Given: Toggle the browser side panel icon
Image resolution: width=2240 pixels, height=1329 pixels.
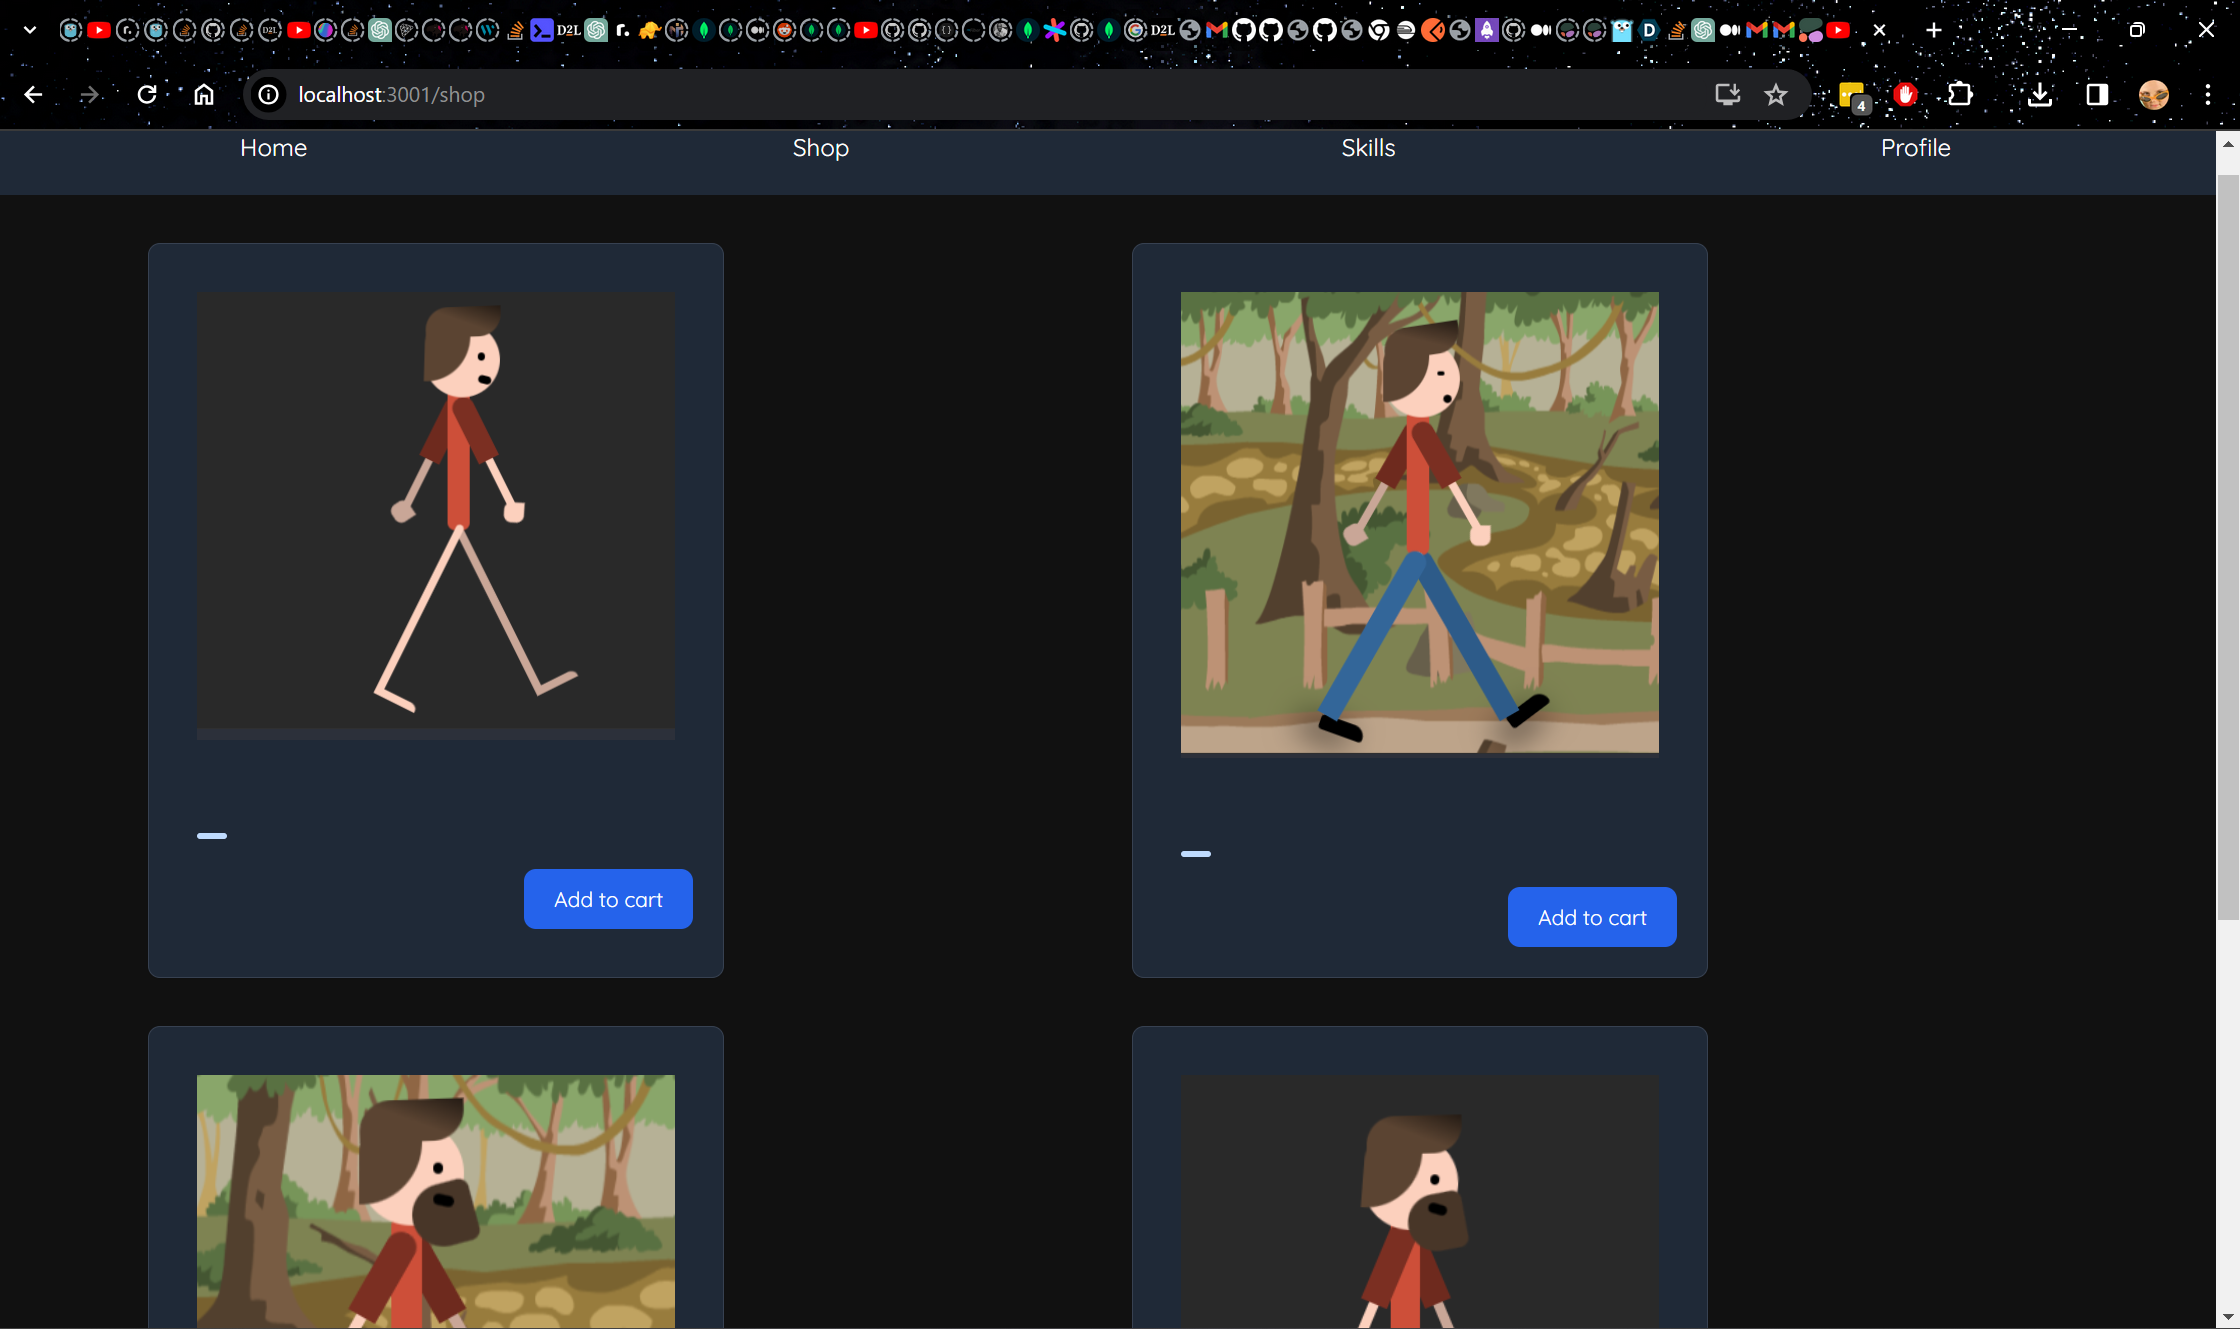Looking at the screenshot, I should (2097, 94).
